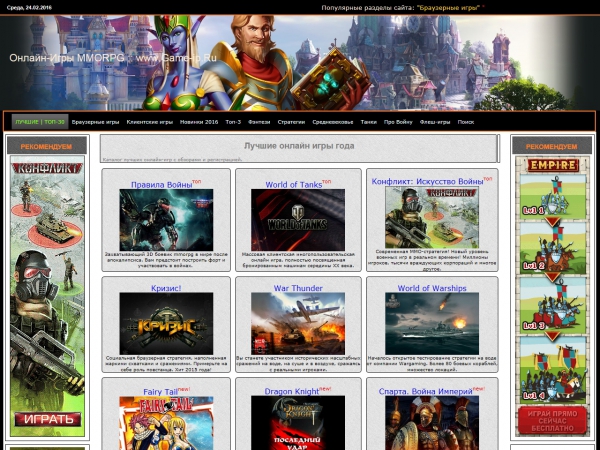
Task: Open the Танки category
Action: click(368, 122)
